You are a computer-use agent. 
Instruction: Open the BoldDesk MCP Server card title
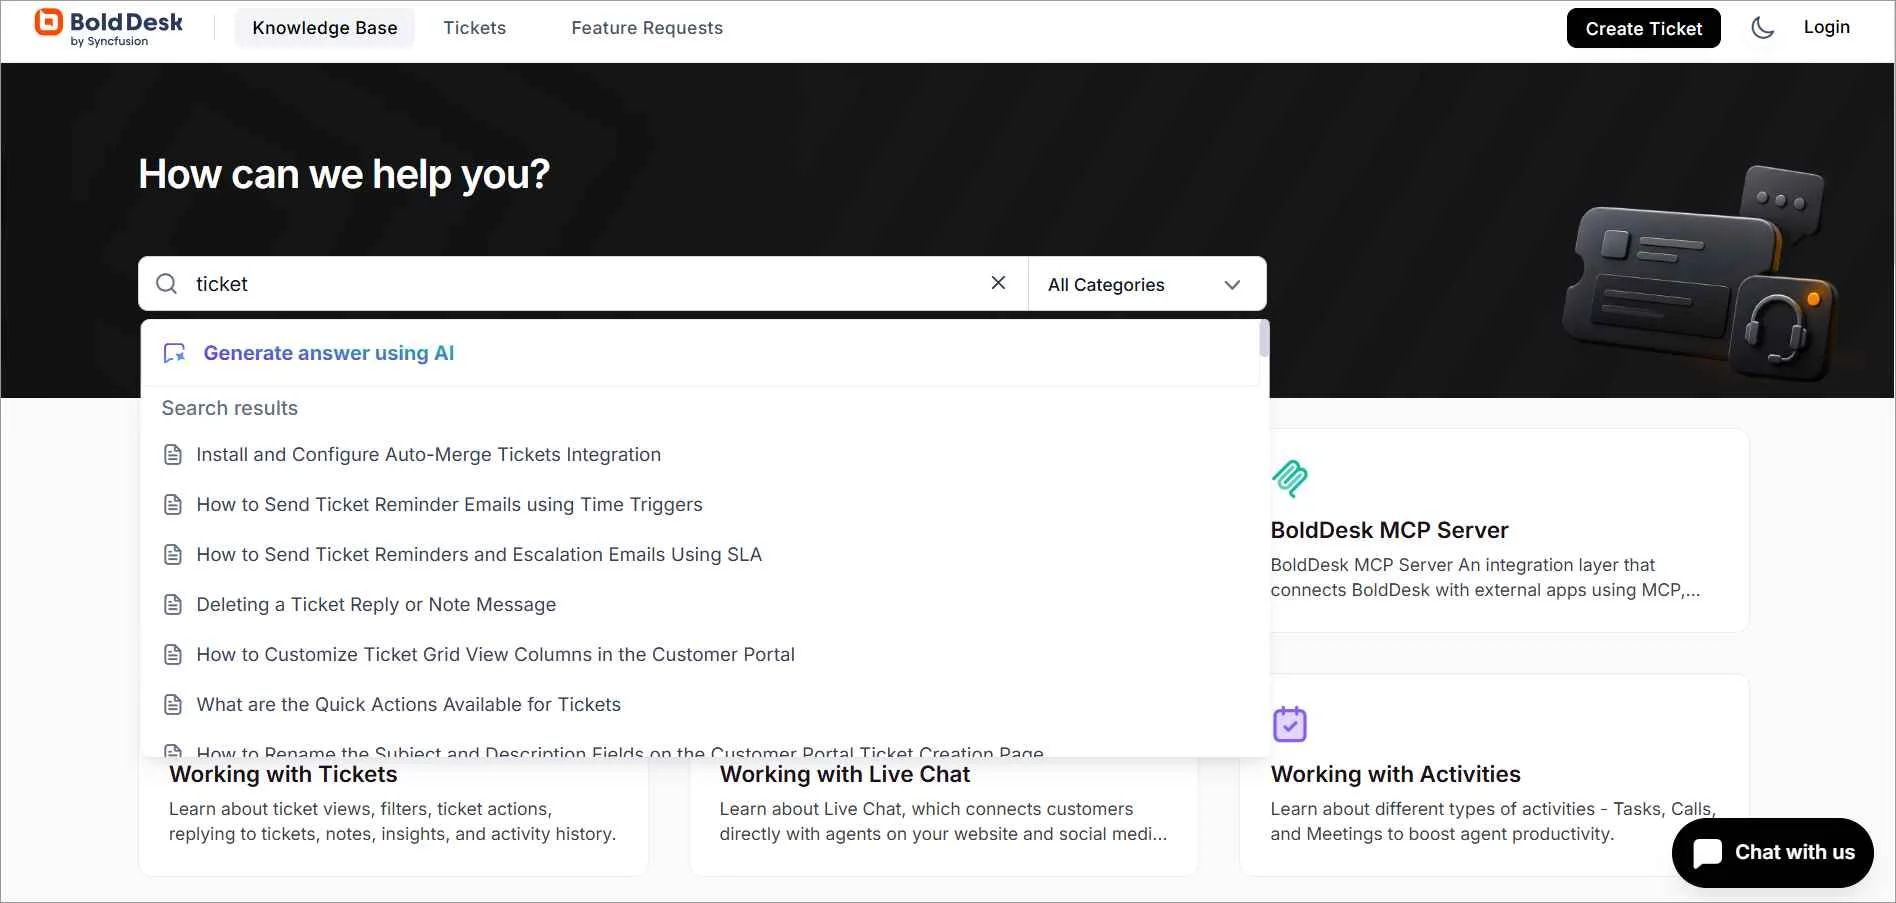point(1389,530)
